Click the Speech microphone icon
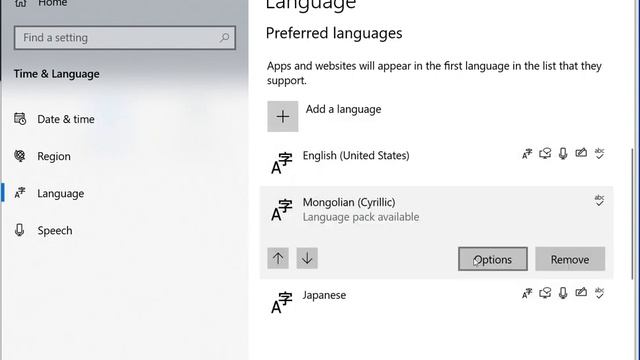 (19, 230)
